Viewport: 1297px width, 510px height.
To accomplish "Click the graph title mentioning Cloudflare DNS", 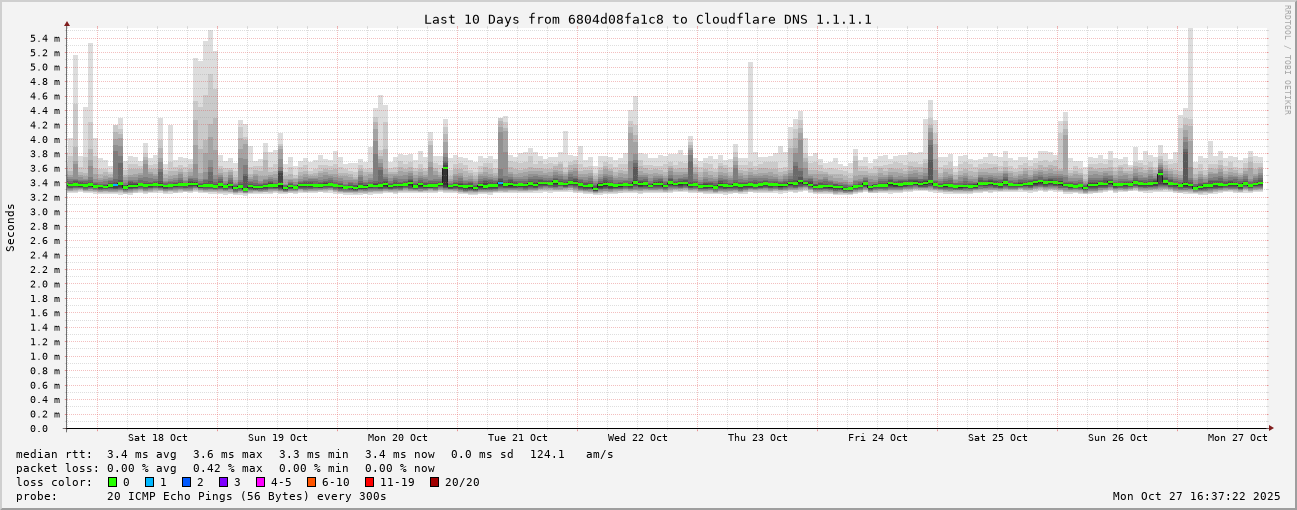I will click(x=647, y=19).
